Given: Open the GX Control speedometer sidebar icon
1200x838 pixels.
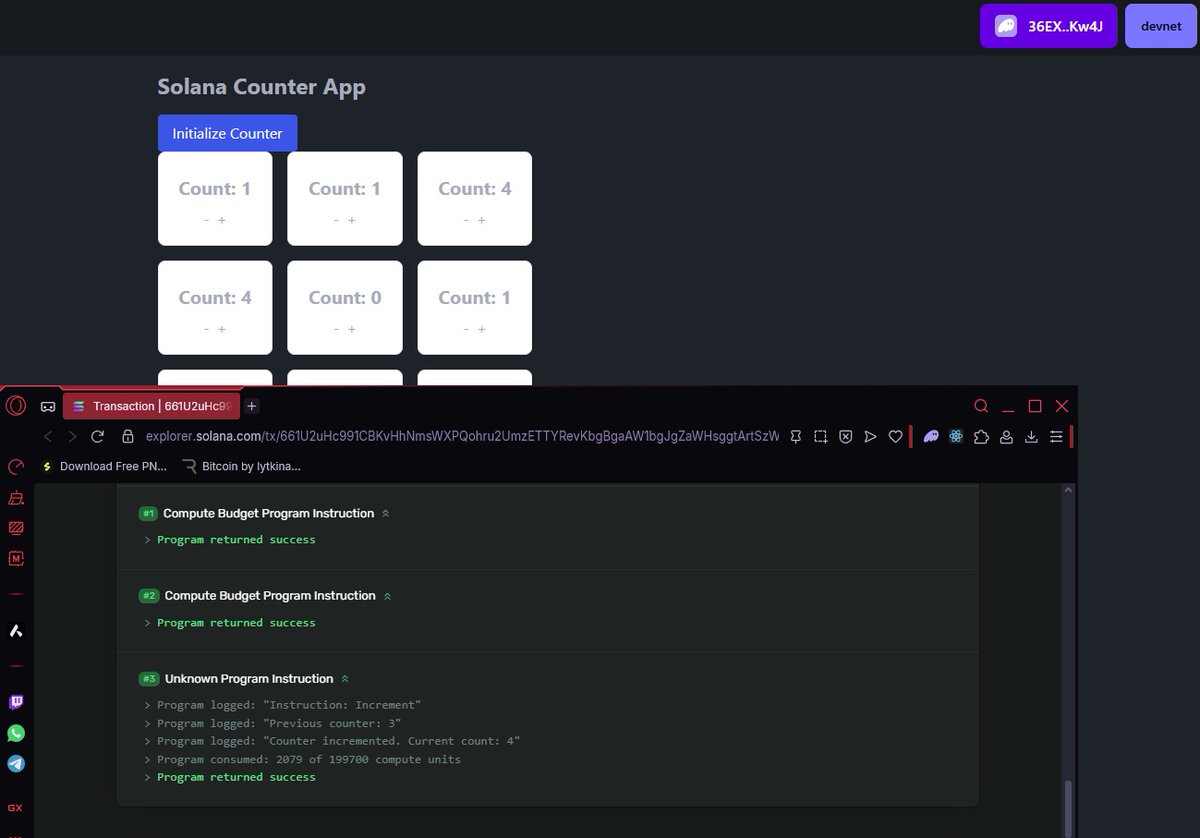Looking at the screenshot, I should (x=16, y=467).
